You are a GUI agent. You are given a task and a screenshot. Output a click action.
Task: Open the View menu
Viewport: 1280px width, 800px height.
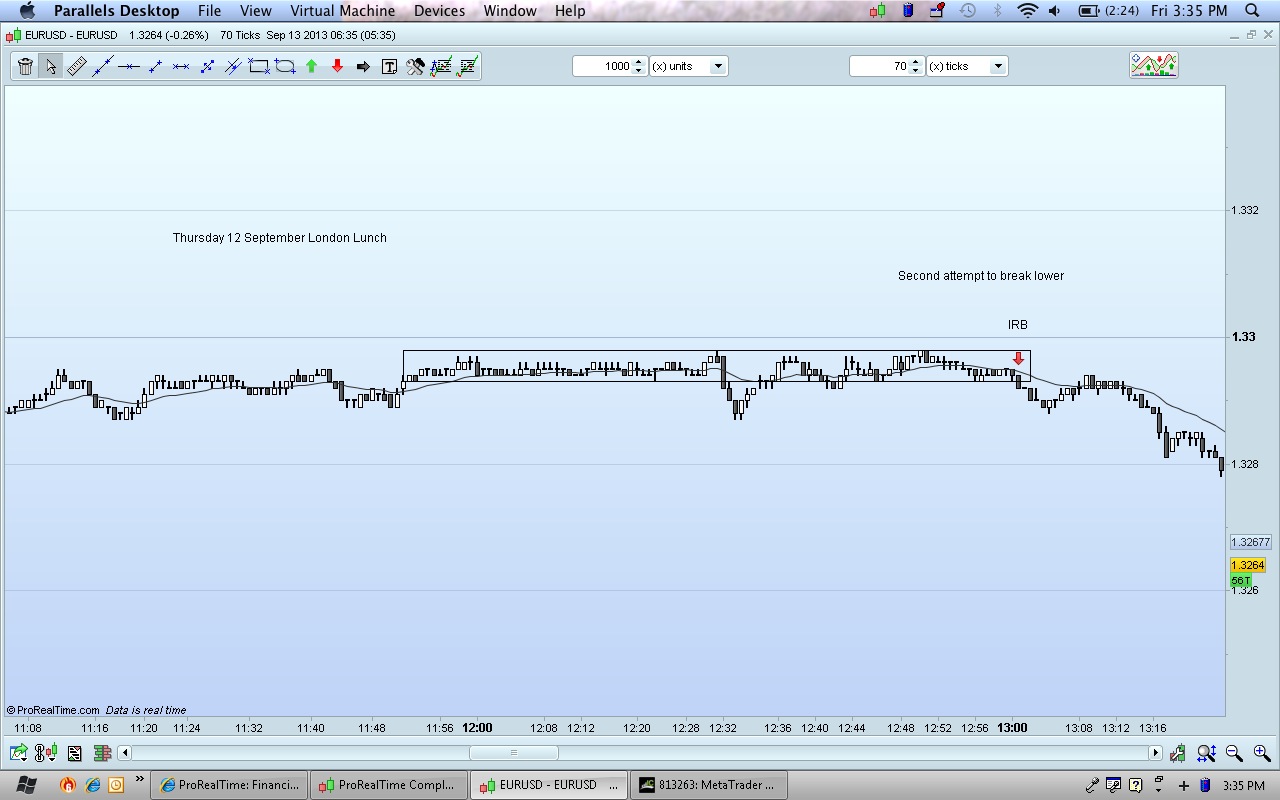(x=255, y=11)
